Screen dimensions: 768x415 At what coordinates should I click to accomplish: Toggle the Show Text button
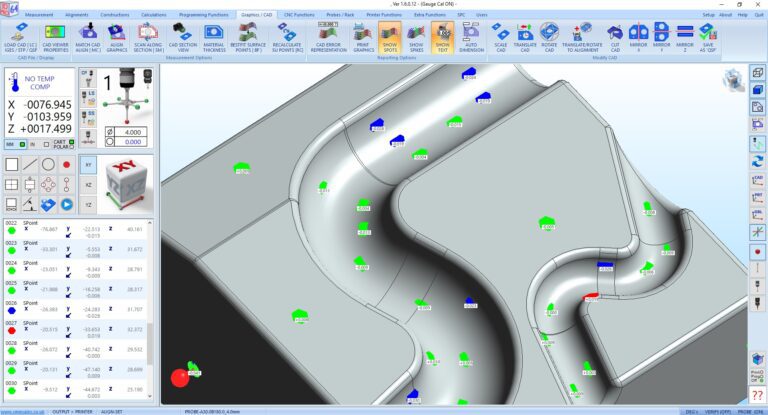pos(442,38)
